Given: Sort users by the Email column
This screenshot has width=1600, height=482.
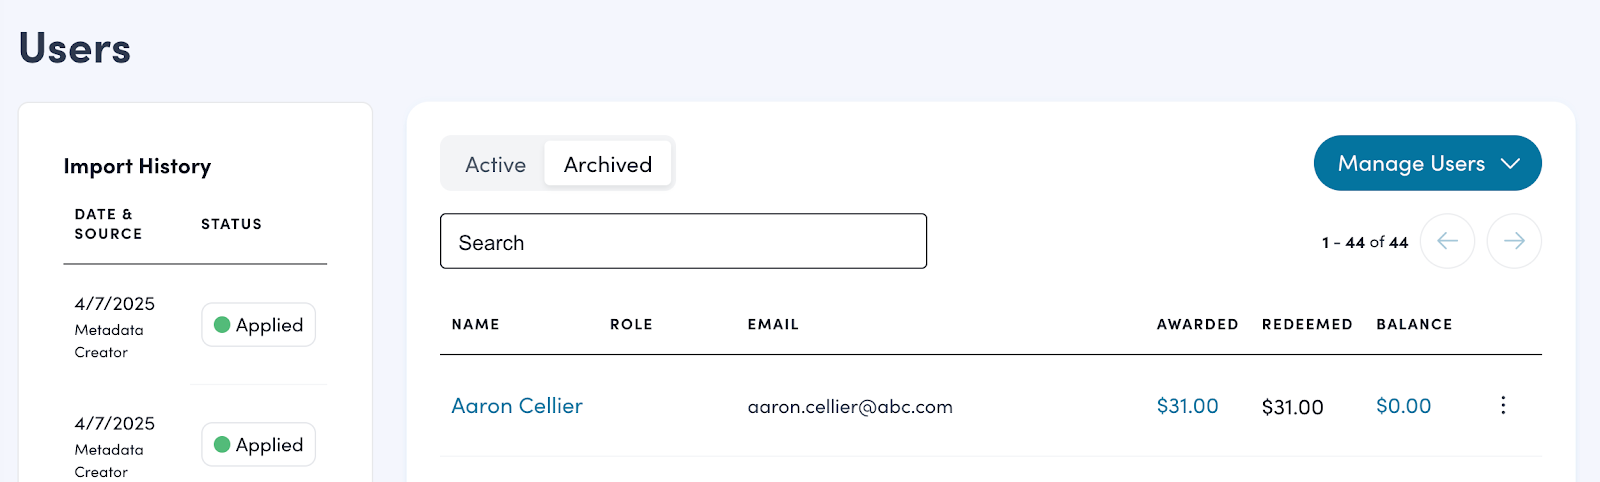Looking at the screenshot, I should point(773,324).
